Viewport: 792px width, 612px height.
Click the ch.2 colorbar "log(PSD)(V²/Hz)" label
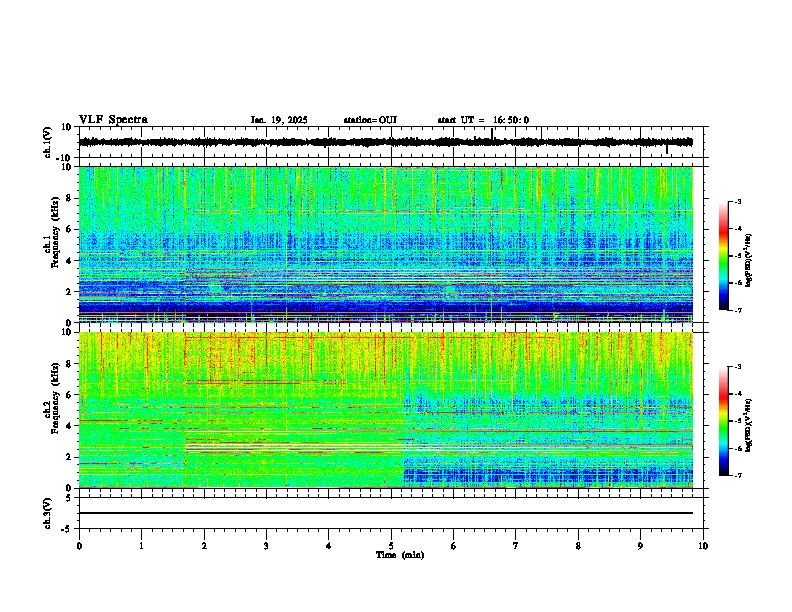click(x=748, y=425)
